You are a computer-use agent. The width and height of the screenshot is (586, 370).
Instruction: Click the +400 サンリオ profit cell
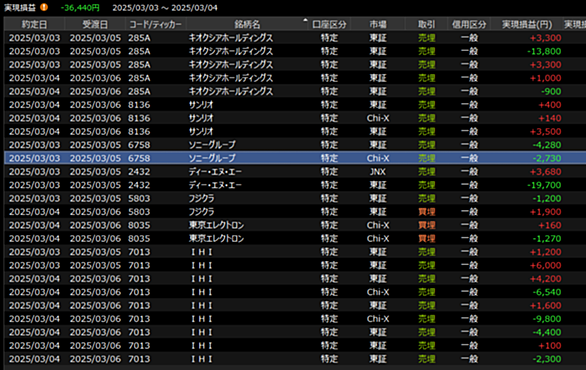550,105
